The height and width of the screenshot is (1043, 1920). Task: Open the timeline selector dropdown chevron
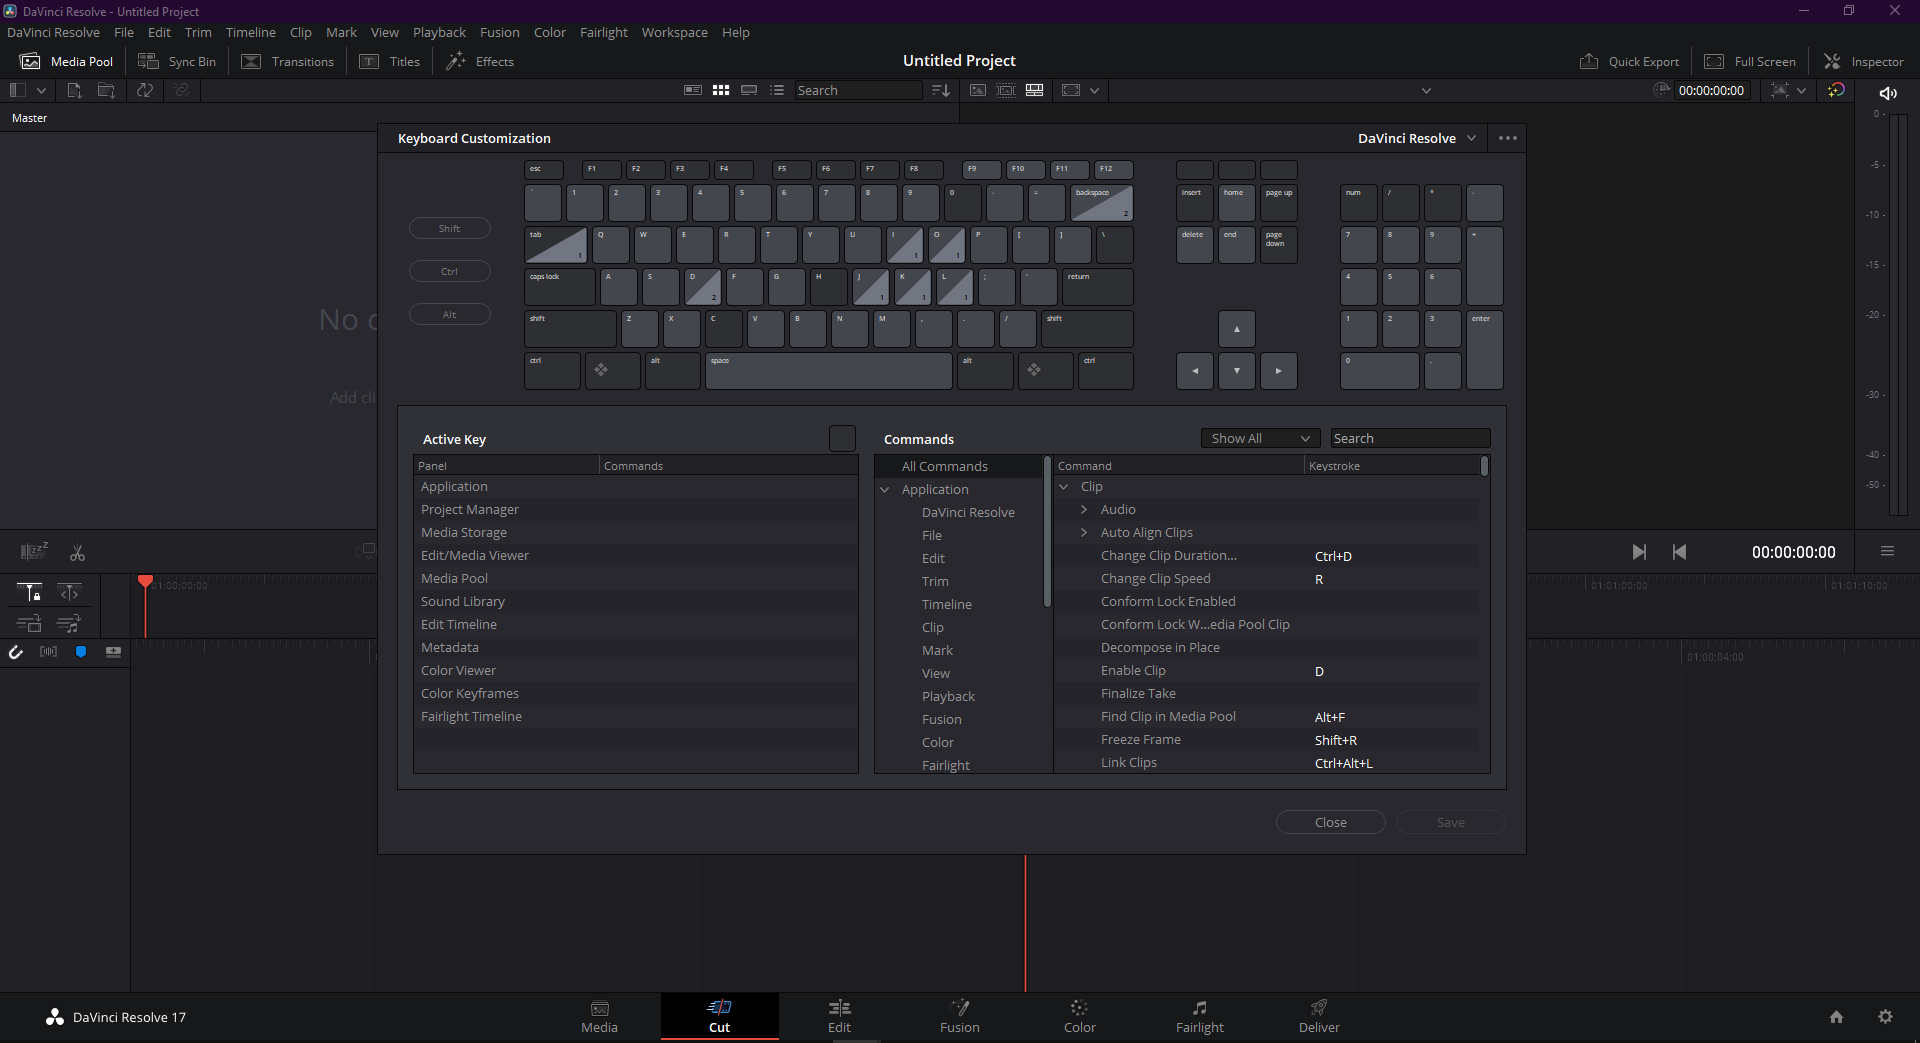[x=1426, y=90]
